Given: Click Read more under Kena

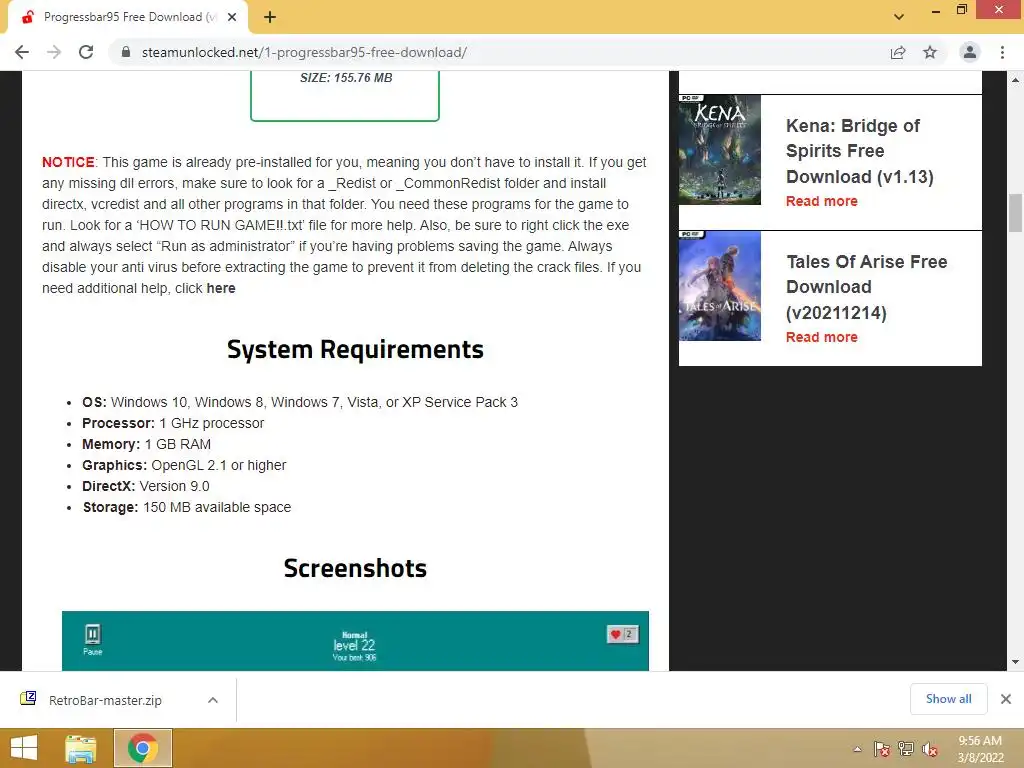Looking at the screenshot, I should tap(822, 201).
